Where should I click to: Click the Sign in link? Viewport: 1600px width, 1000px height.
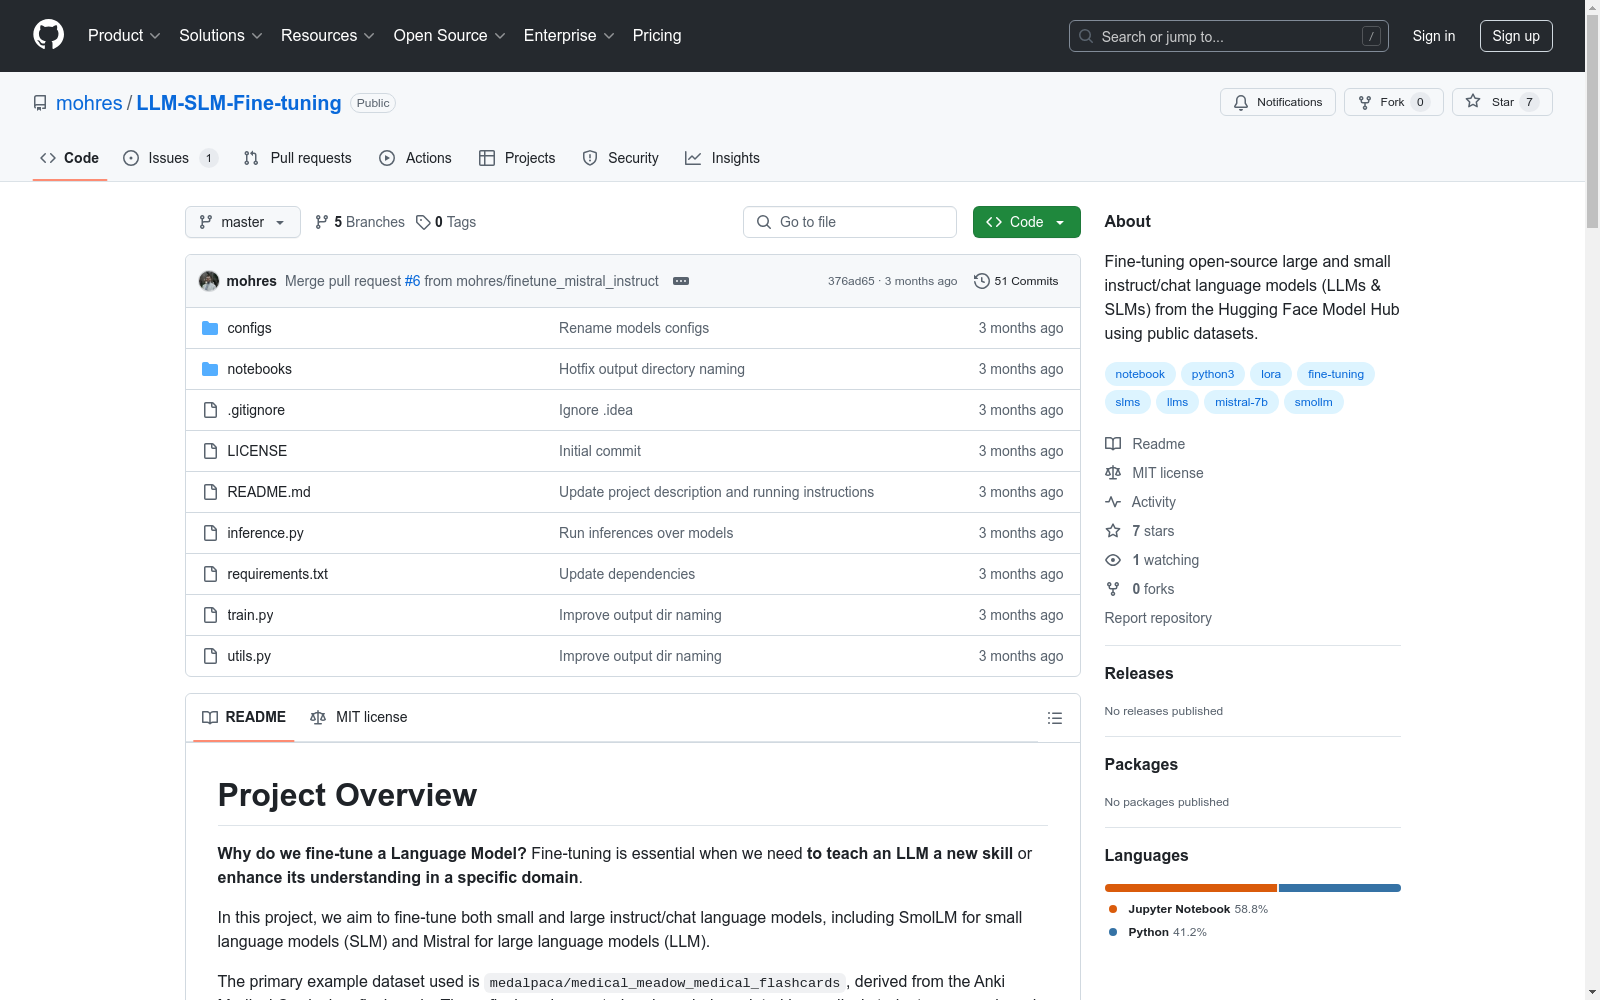[x=1434, y=36]
